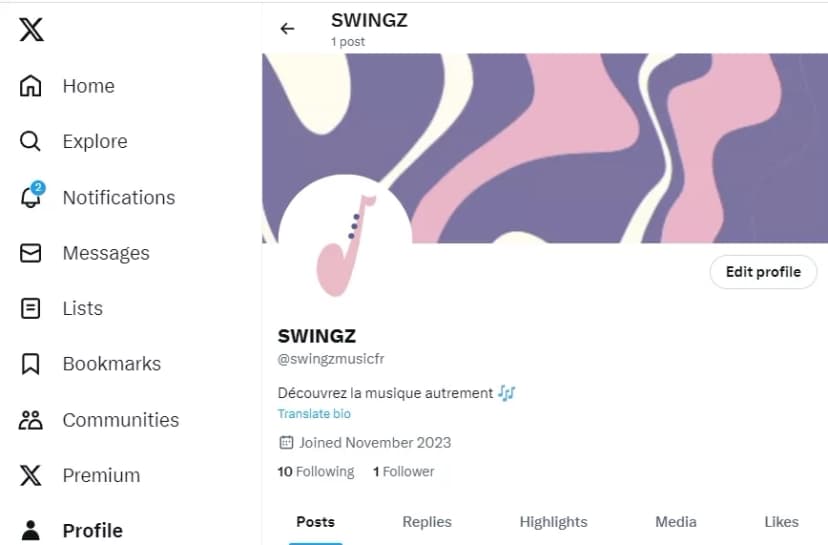Viewport: 828px width, 545px height.
Task: Open the 10 Following list
Action: point(316,471)
